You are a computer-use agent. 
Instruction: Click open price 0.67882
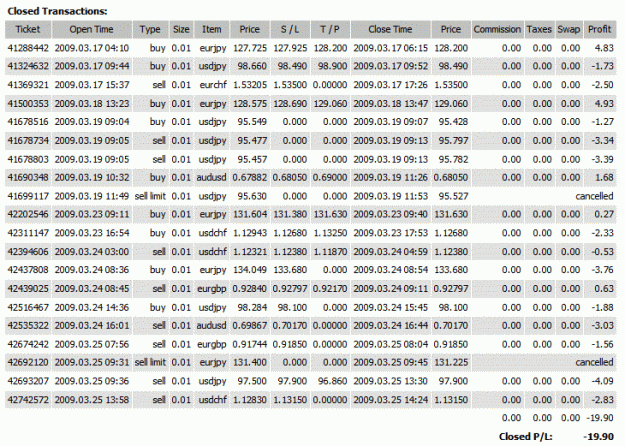pos(250,177)
